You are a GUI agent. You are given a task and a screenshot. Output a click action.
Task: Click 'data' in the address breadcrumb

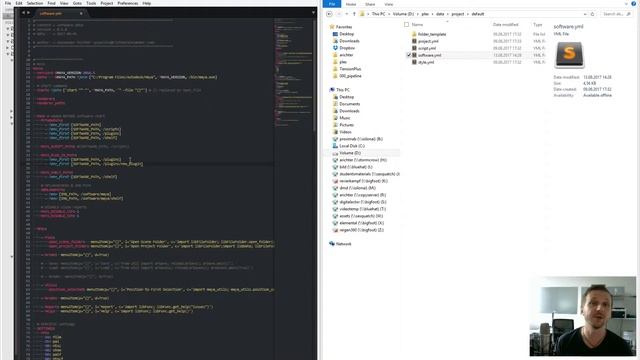(440, 14)
